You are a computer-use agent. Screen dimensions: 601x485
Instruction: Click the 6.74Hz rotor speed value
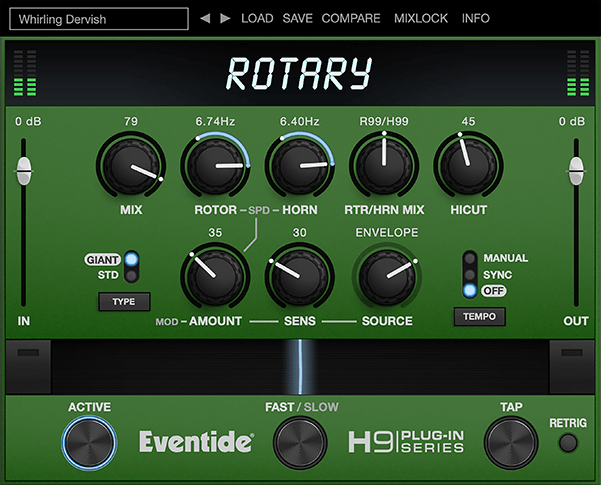(215, 122)
